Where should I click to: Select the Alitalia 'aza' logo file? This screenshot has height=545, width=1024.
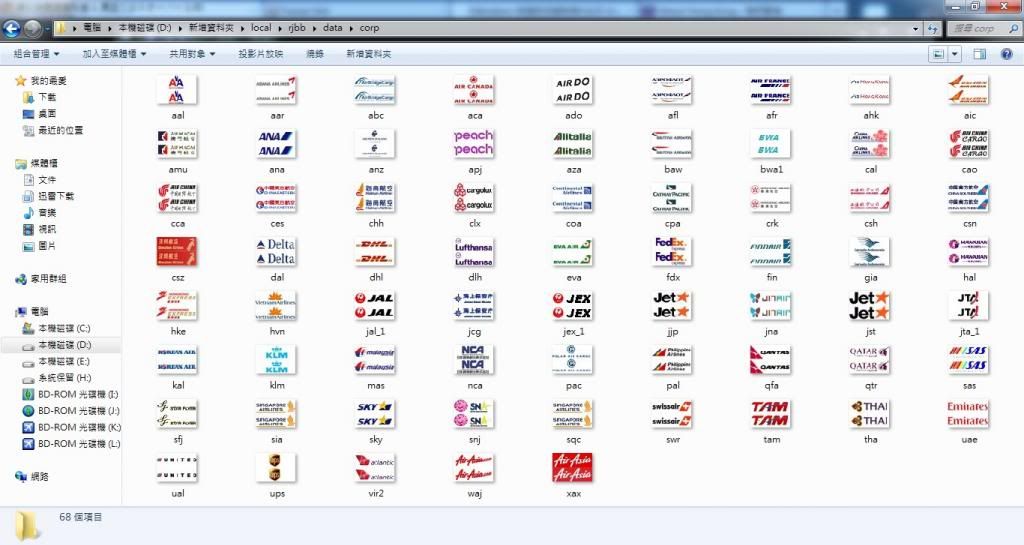click(573, 144)
